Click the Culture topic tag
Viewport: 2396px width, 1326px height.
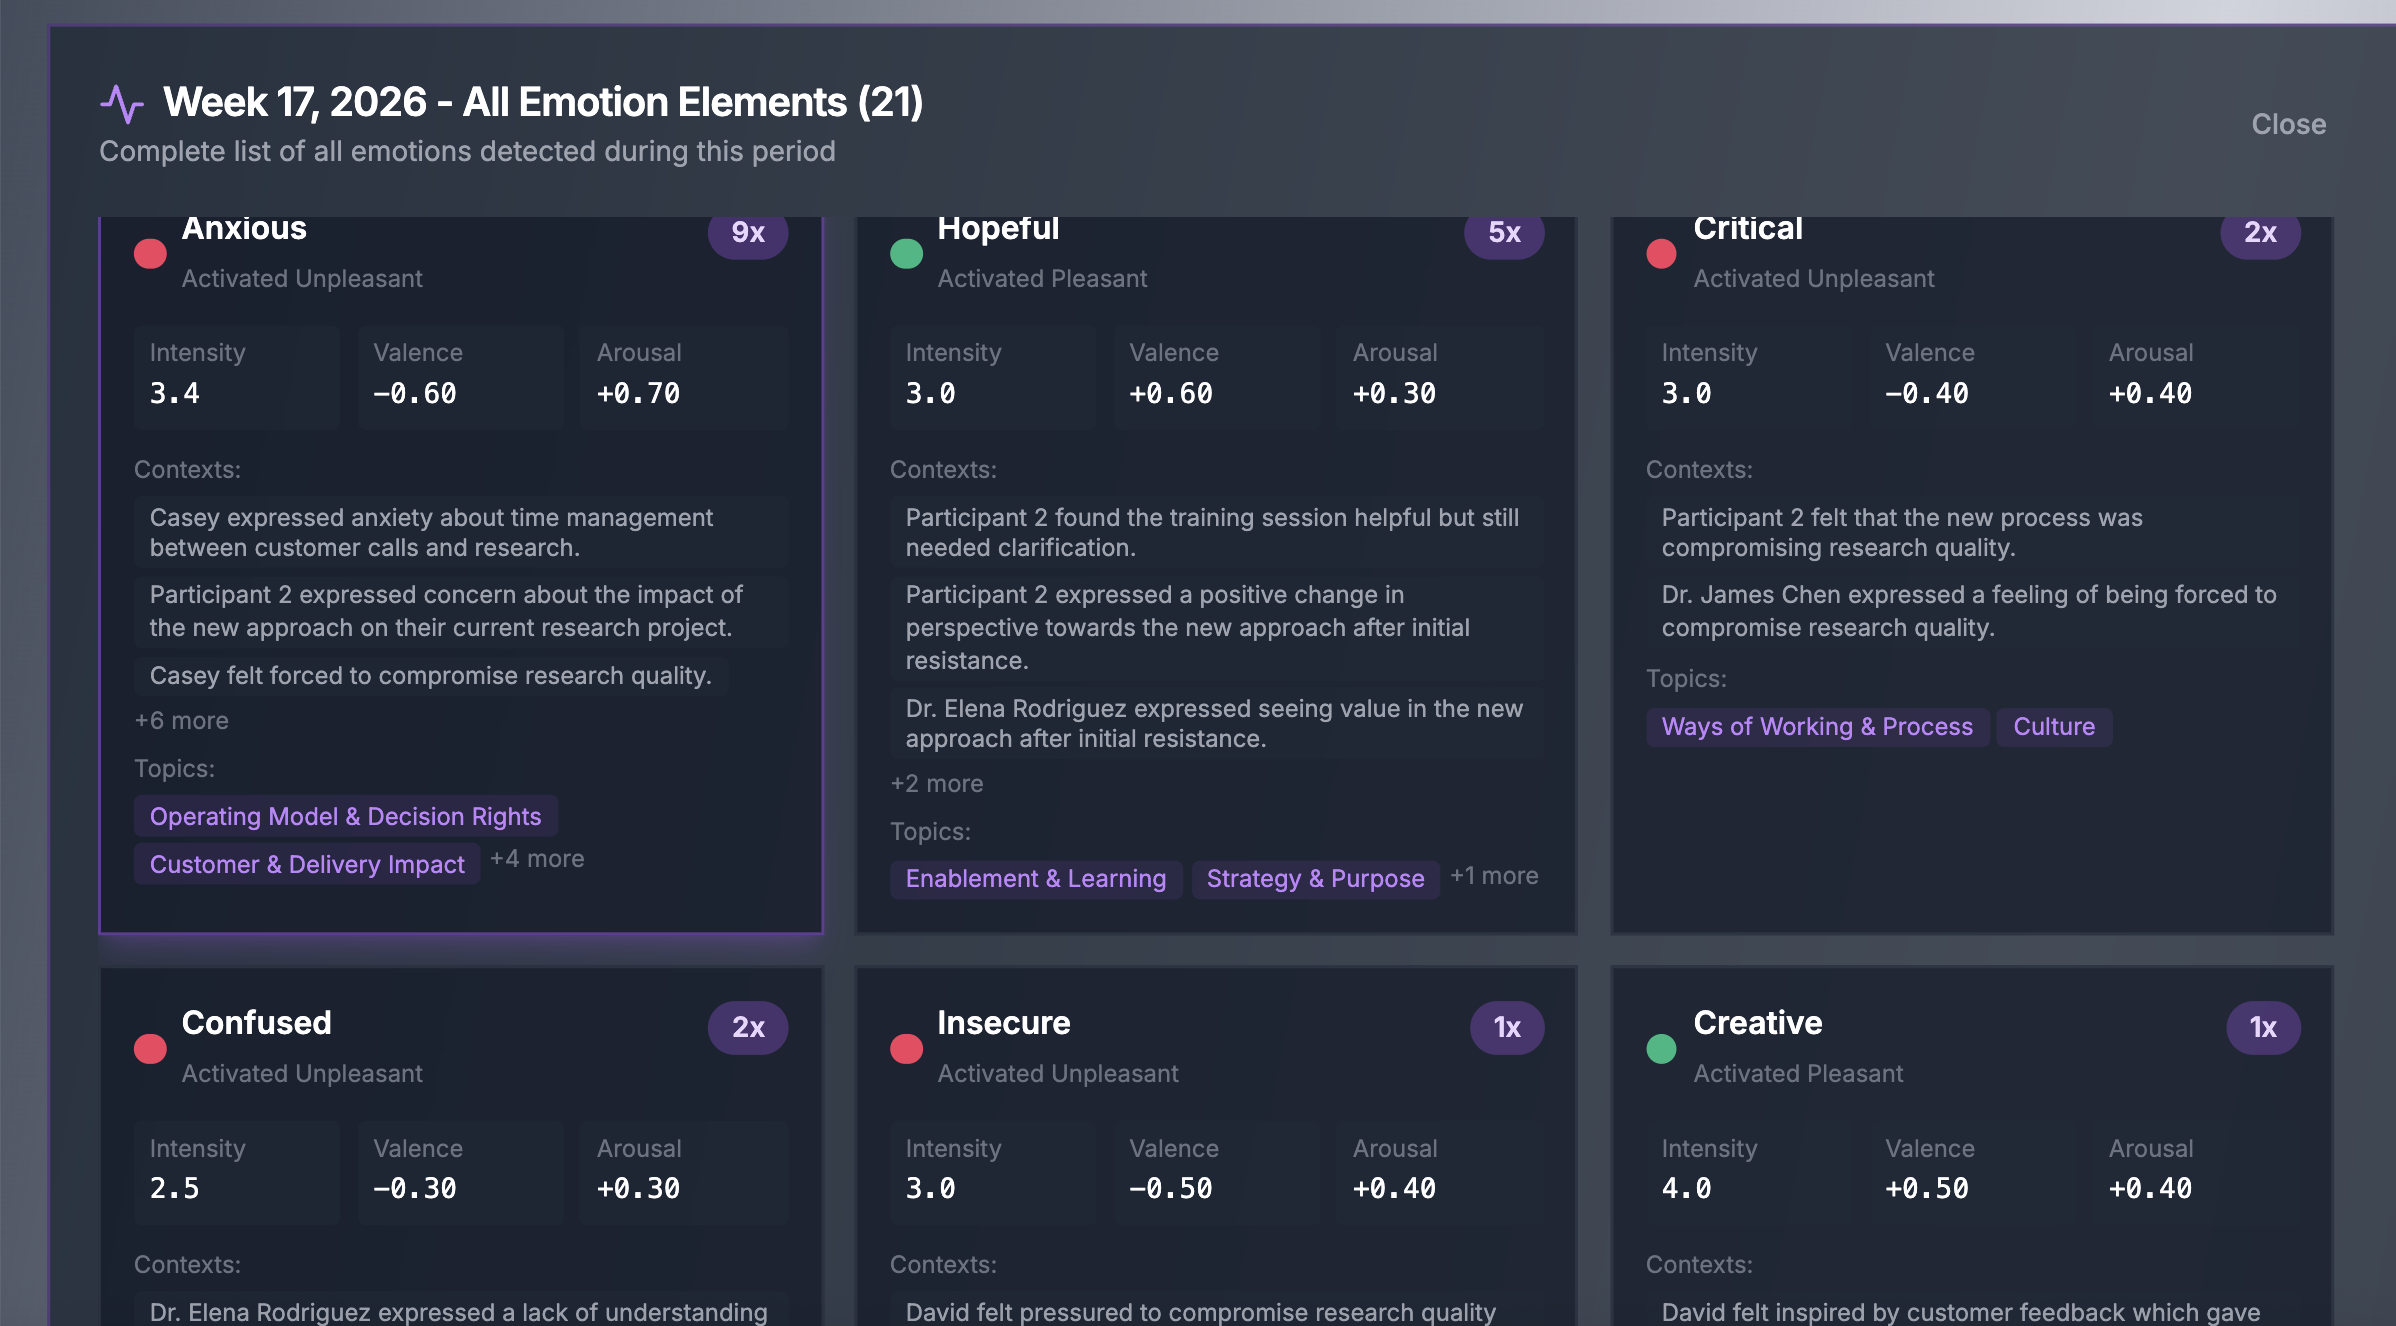pyautogui.click(x=2053, y=726)
